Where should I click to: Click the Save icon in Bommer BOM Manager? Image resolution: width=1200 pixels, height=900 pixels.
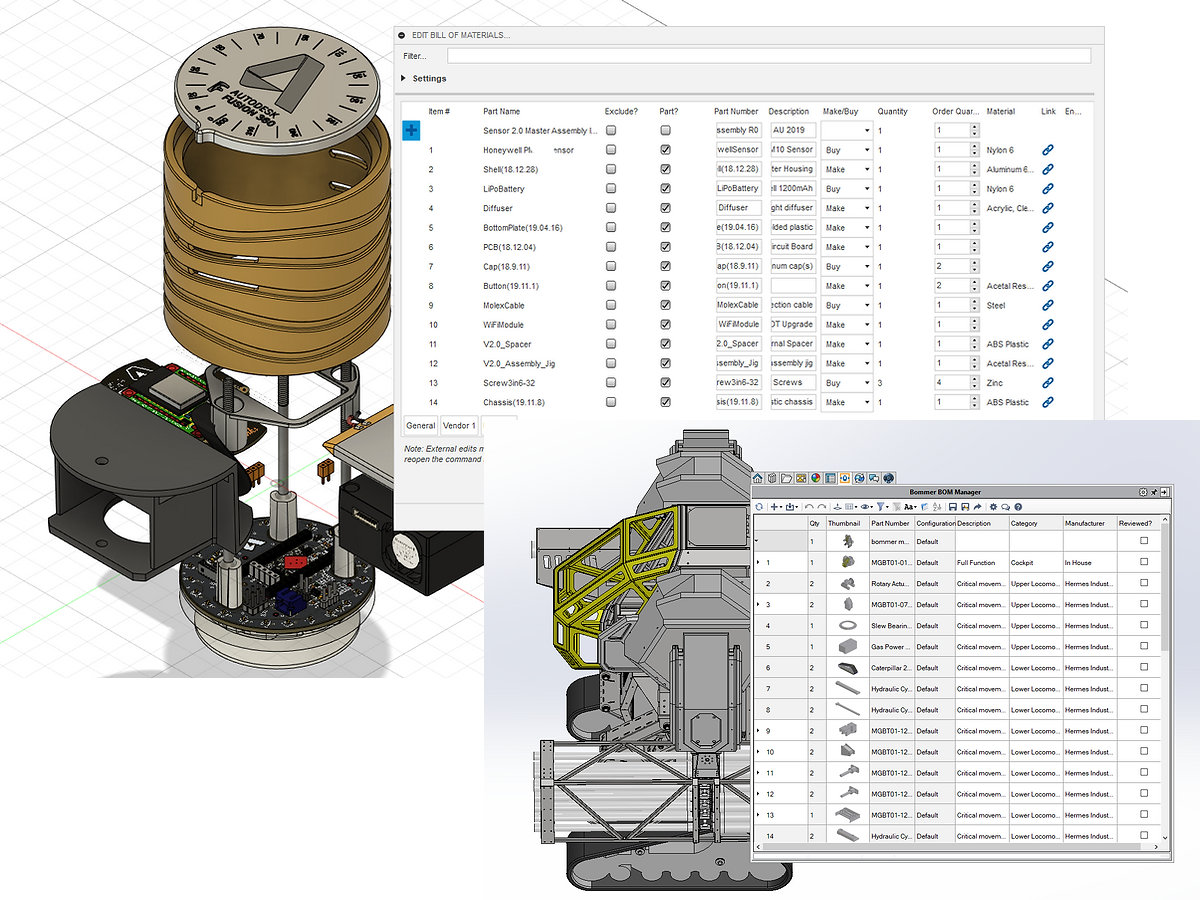point(953,507)
